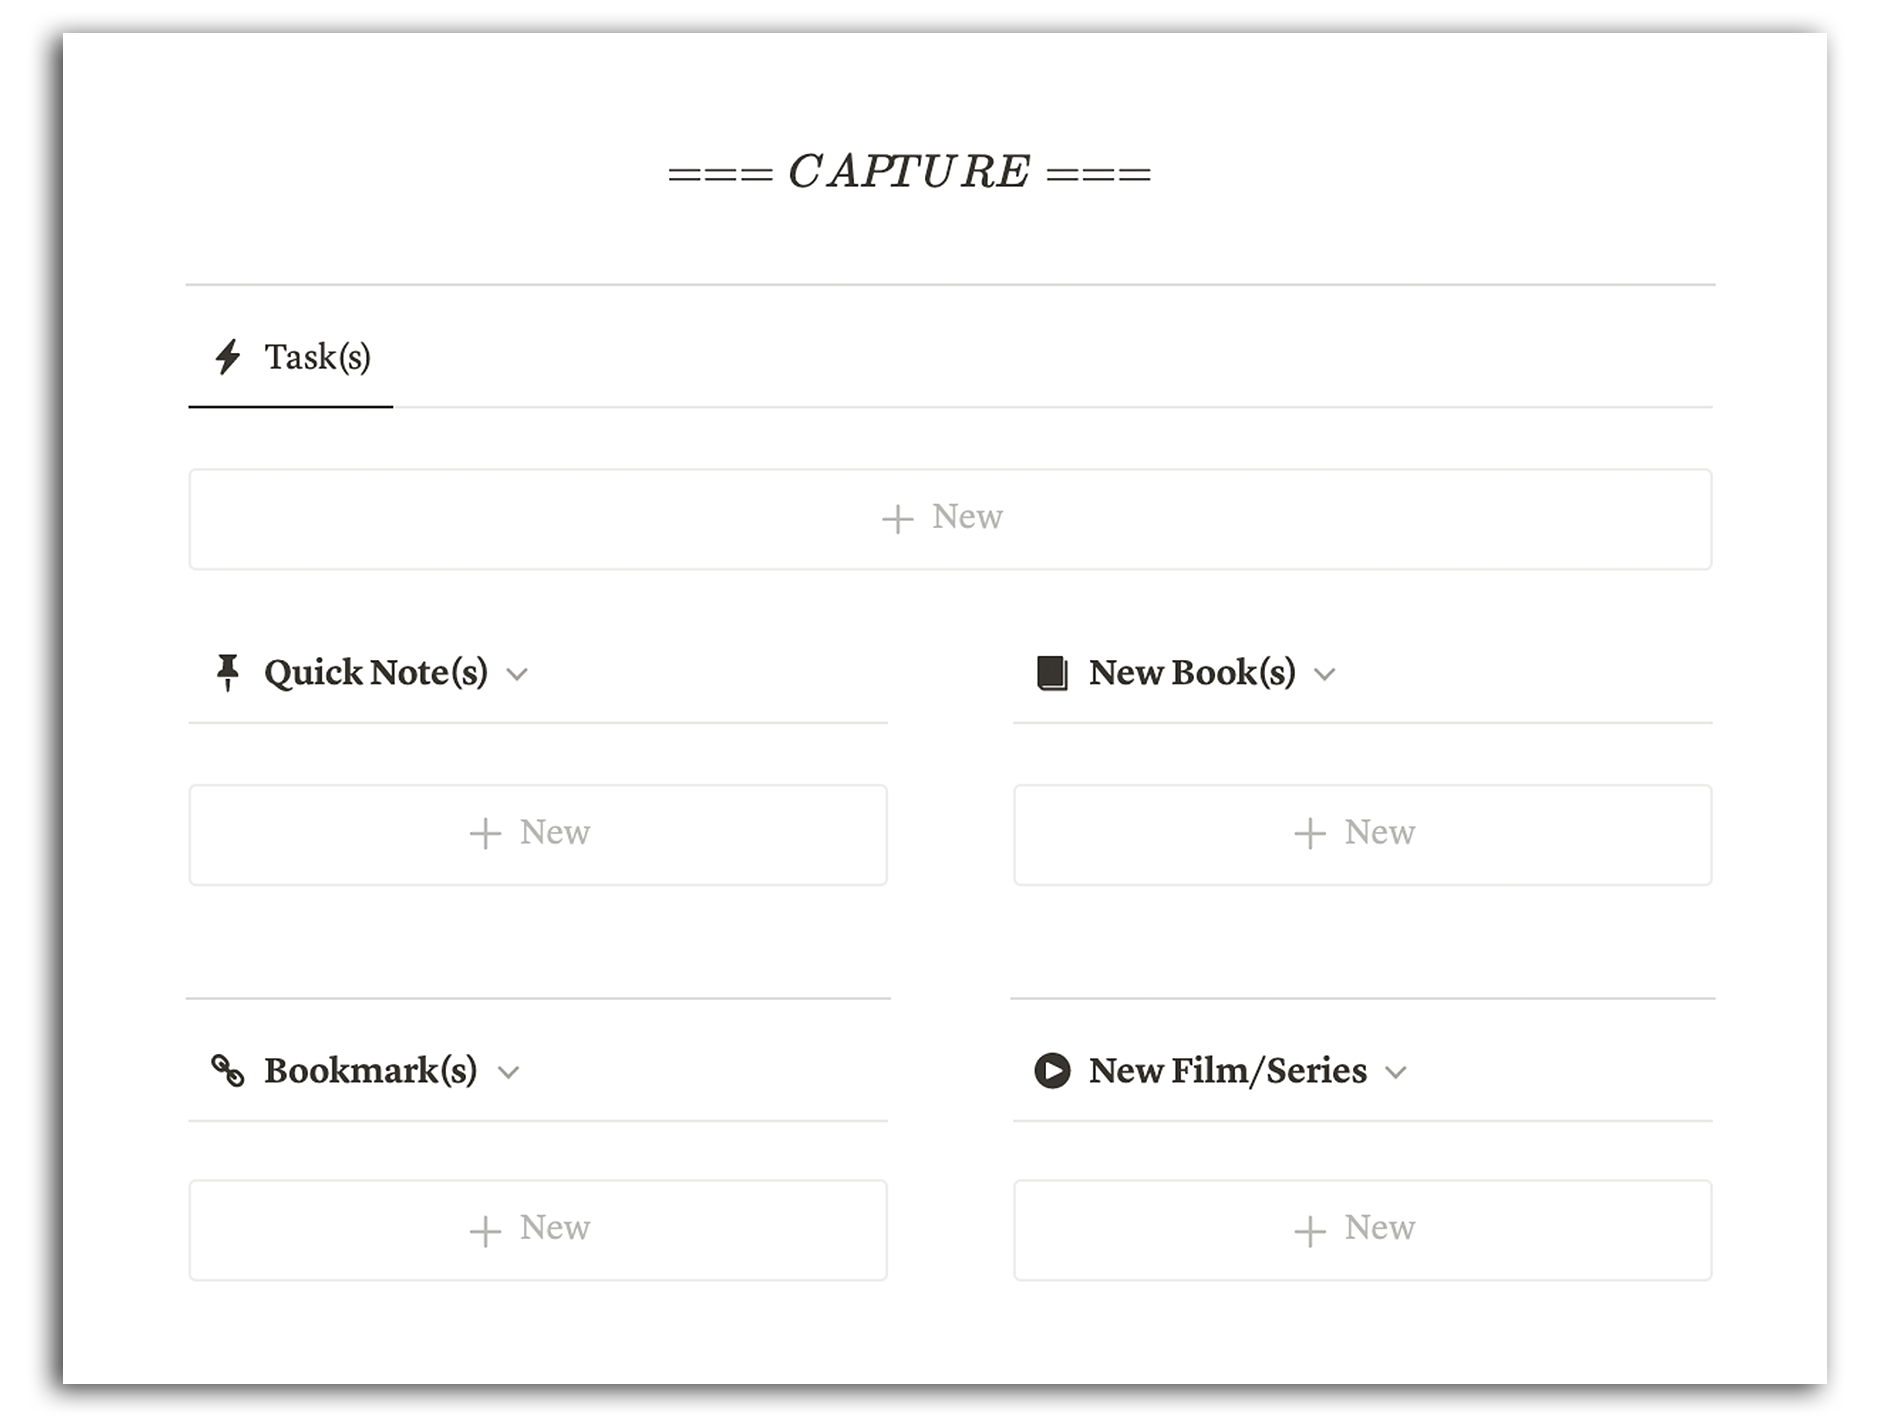Create a new task with the wide New button
Image resolution: width=1890 pixels, height=1417 pixels.
pyautogui.click(x=950, y=519)
